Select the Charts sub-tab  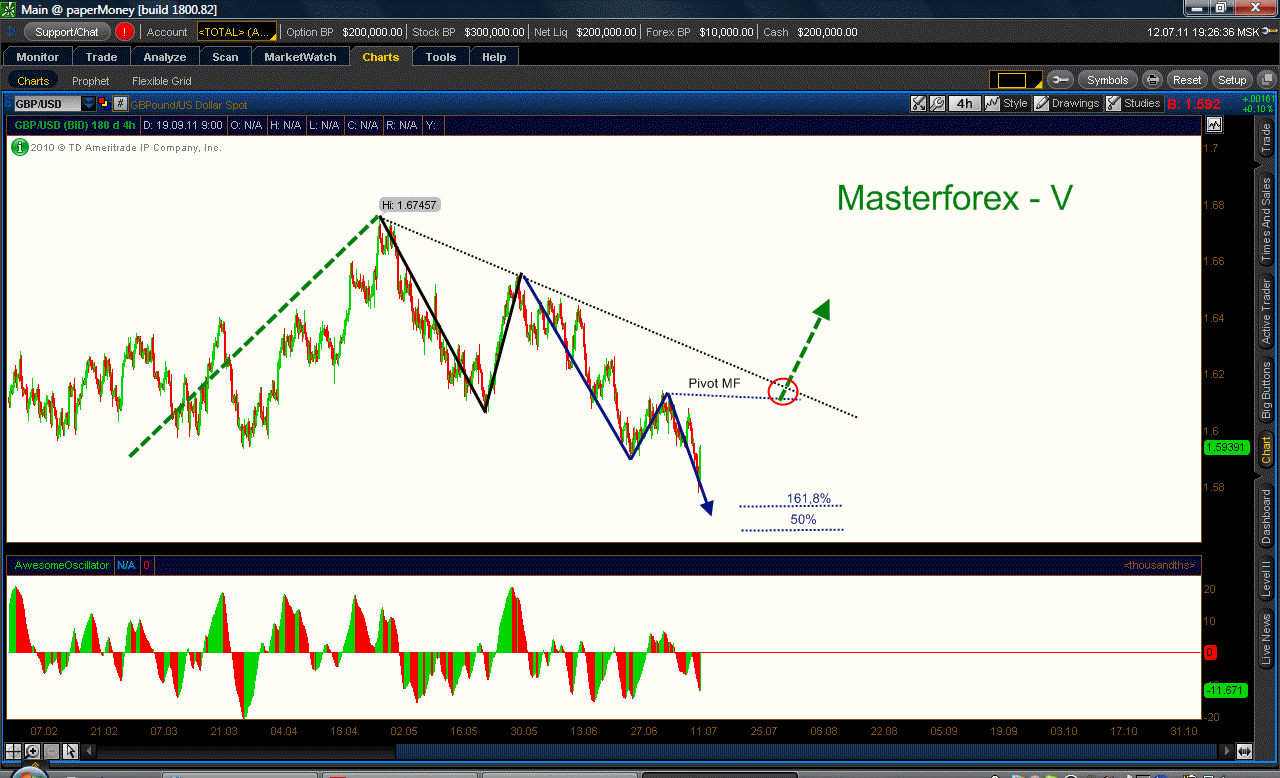click(33, 81)
